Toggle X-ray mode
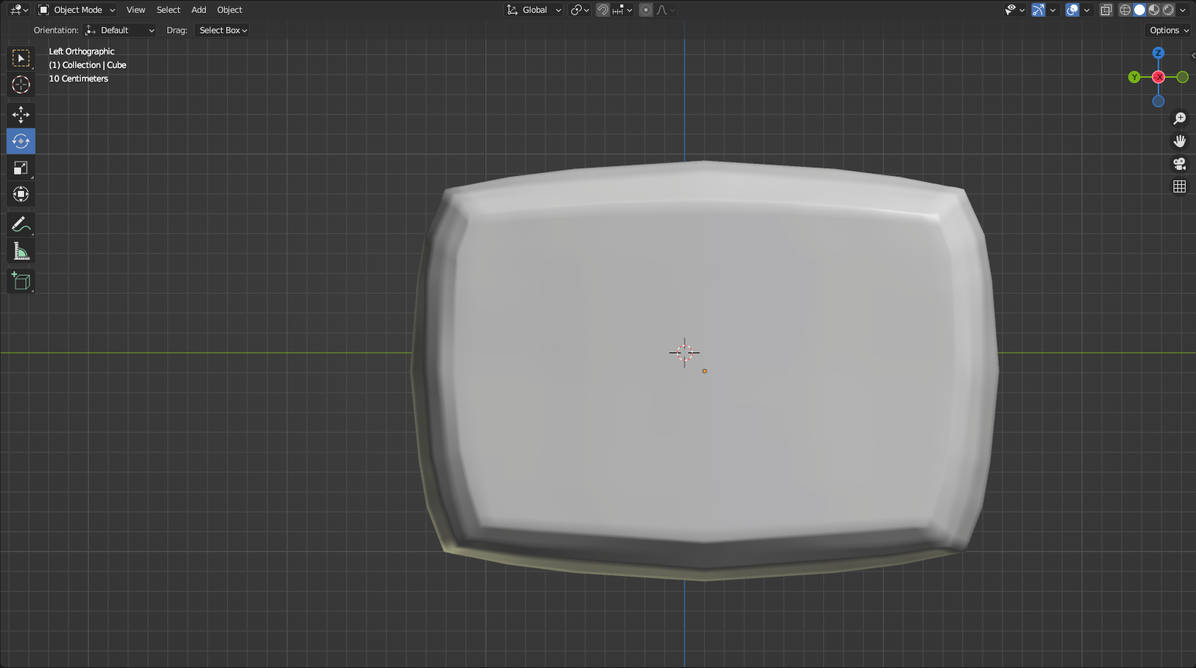The image size is (1196, 668). click(x=1105, y=10)
